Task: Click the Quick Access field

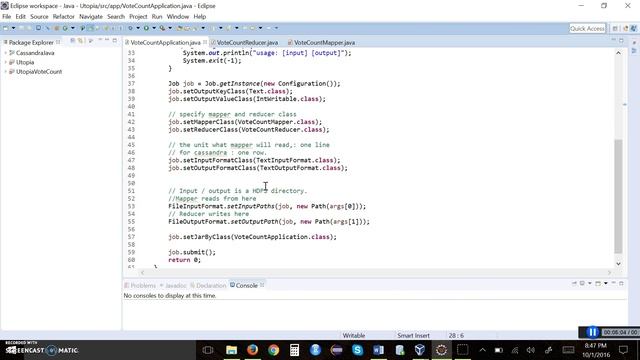Action: tap(587, 28)
